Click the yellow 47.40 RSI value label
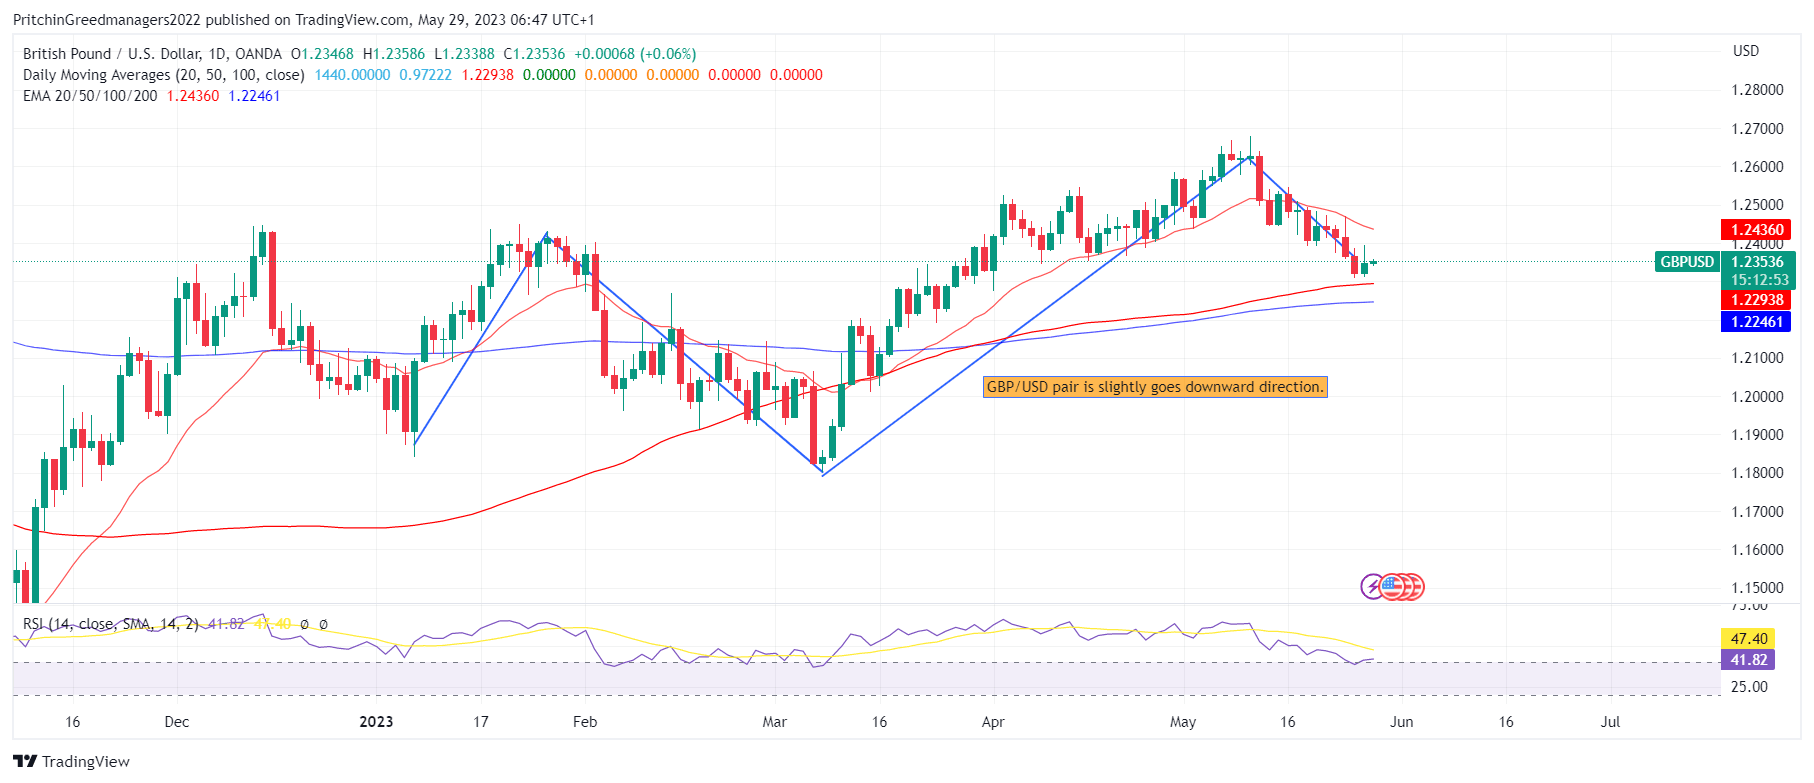 [1749, 639]
